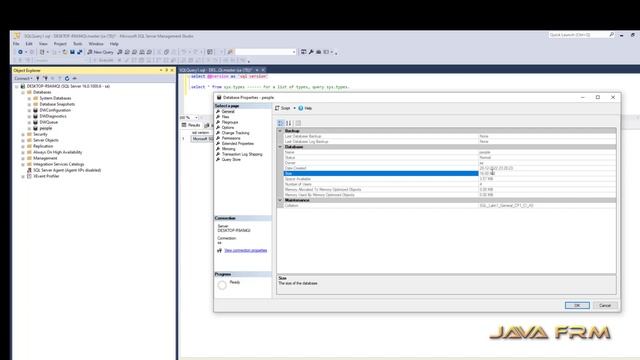Screen dimensions: 640x360
Task: Click the View connection properties link
Action: point(246,251)
